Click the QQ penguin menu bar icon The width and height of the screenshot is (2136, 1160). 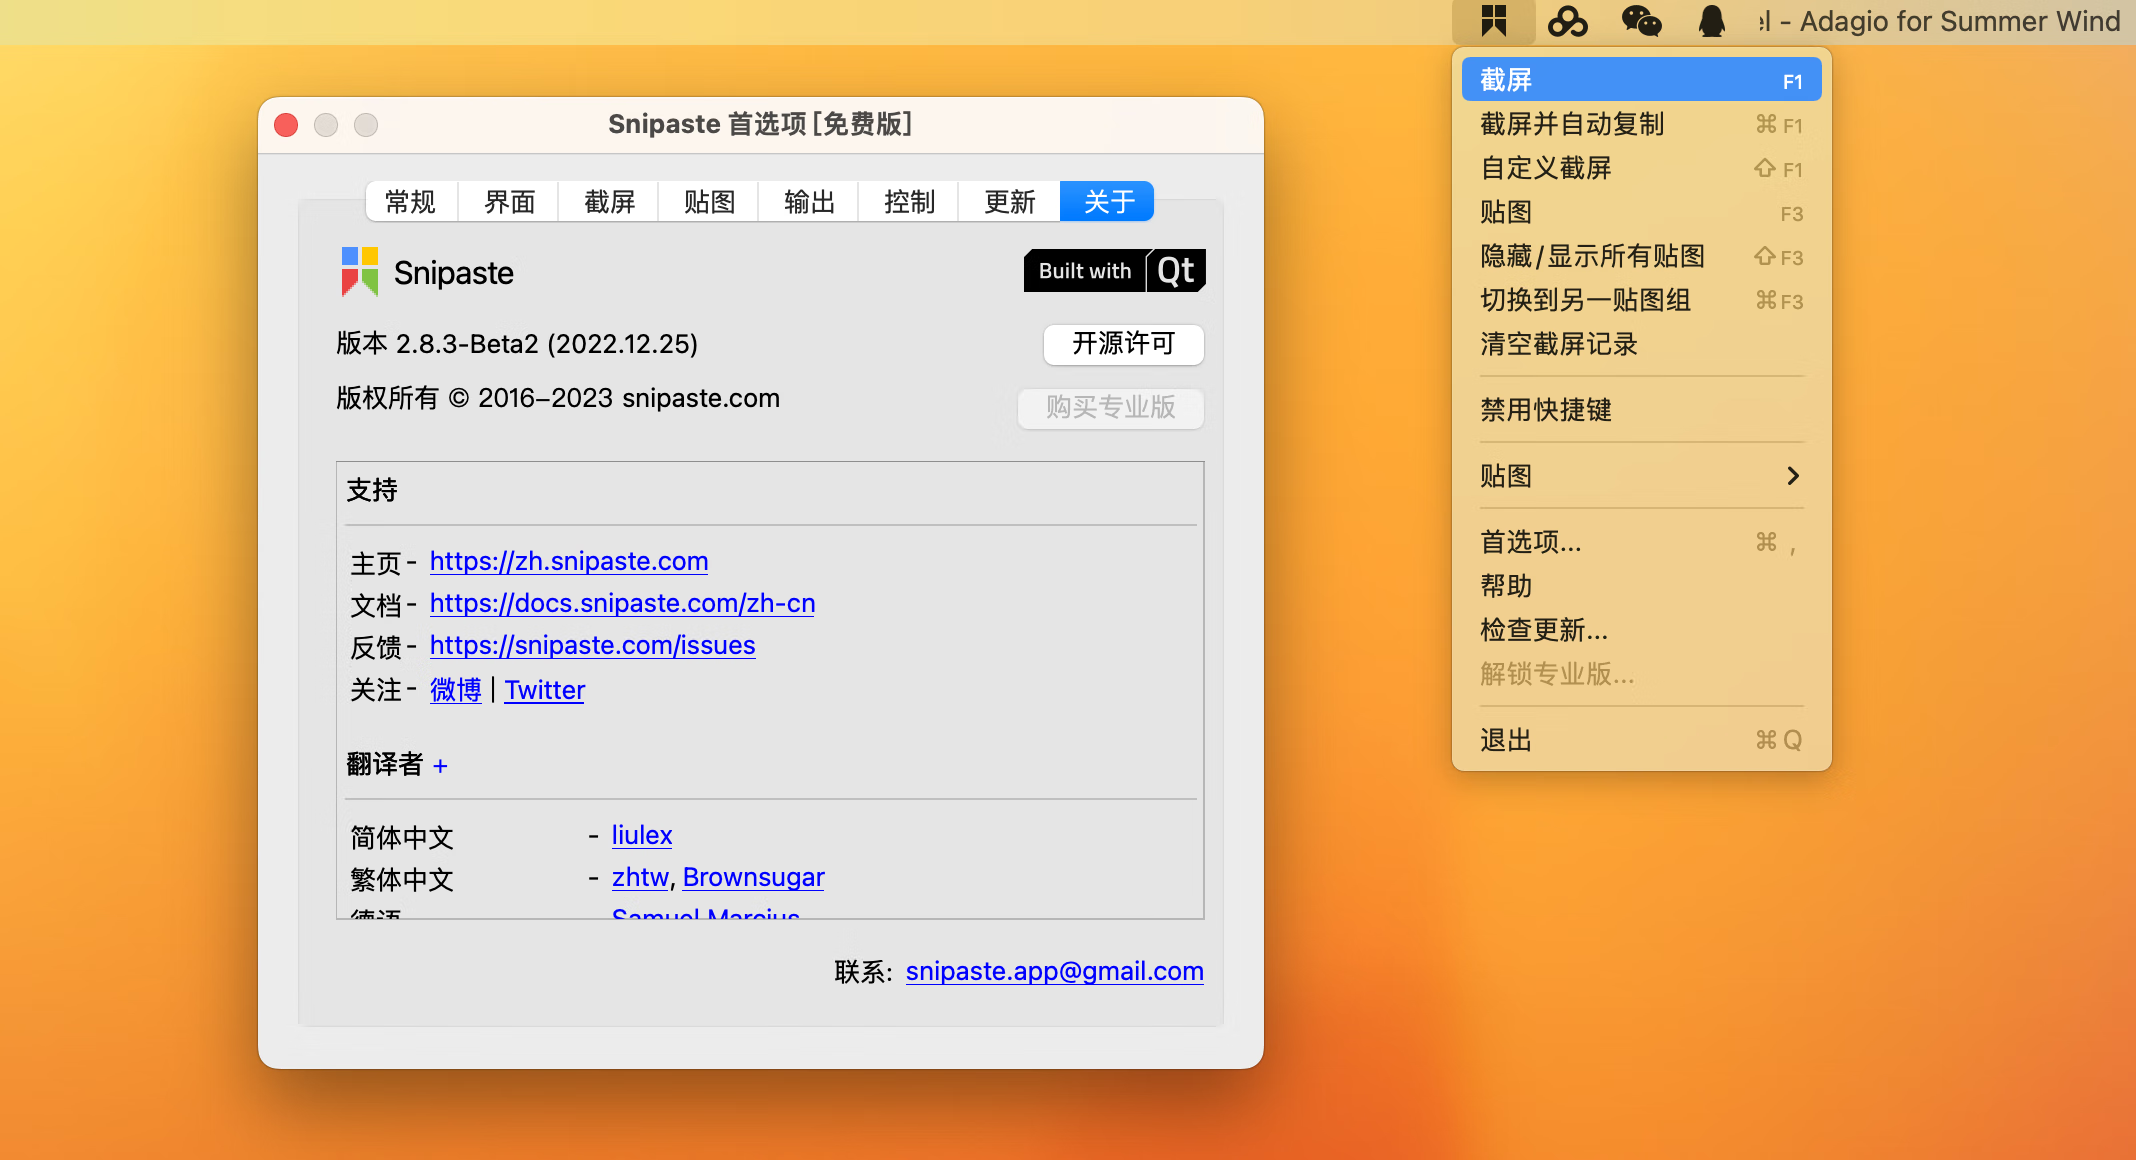1712,21
